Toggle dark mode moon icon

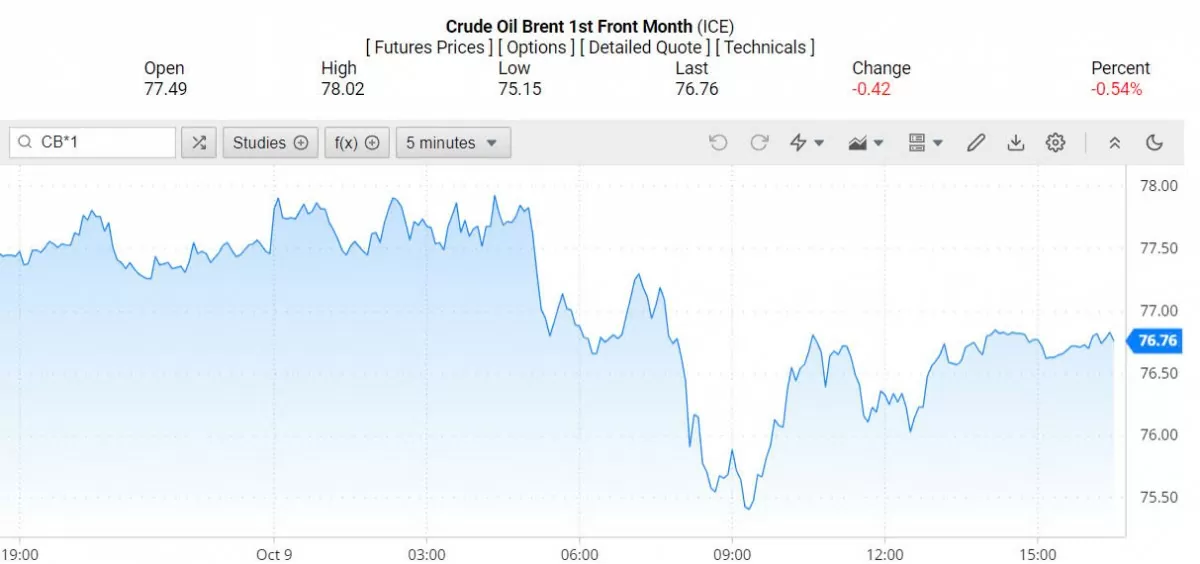(1154, 143)
